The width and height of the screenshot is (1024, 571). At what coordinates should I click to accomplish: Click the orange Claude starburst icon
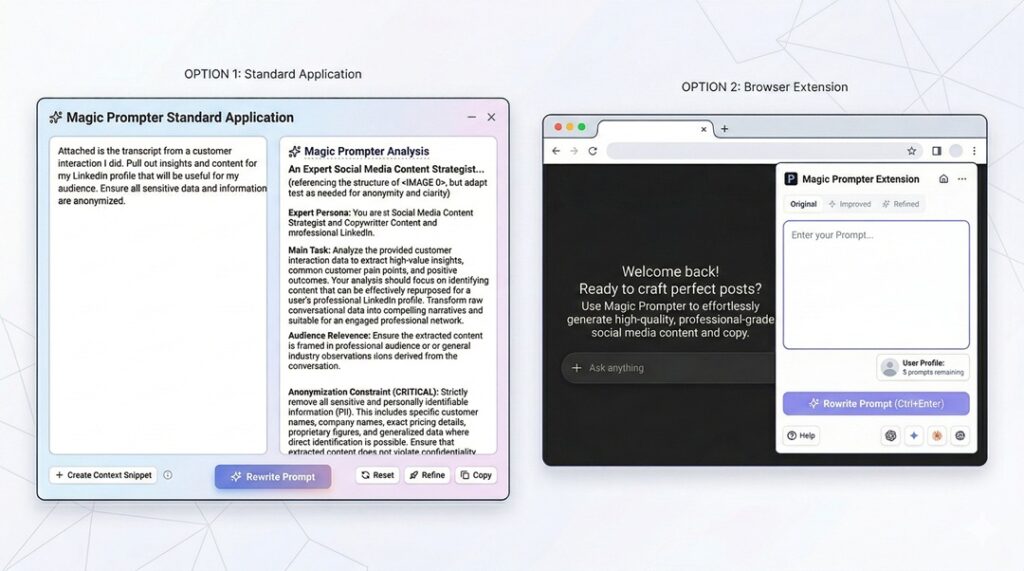point(937,436)
